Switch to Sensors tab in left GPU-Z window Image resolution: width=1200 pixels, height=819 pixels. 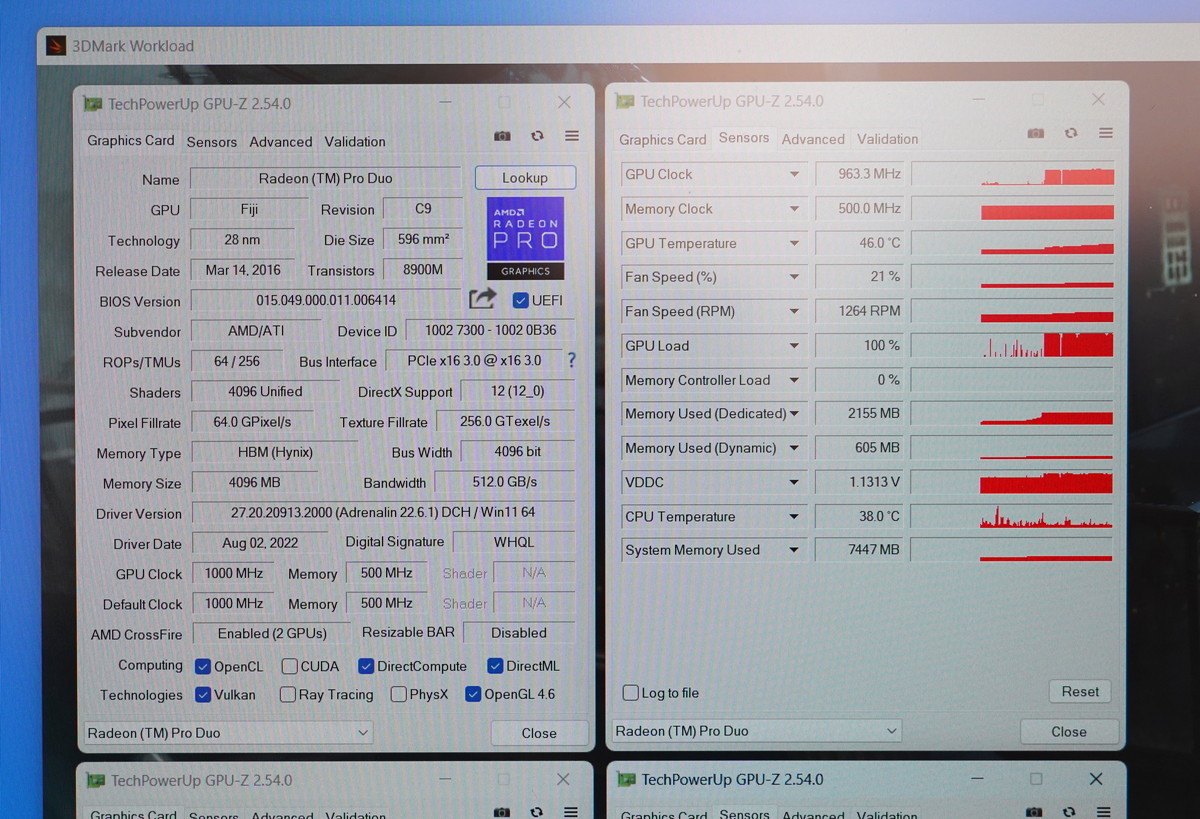click(212, 142)
